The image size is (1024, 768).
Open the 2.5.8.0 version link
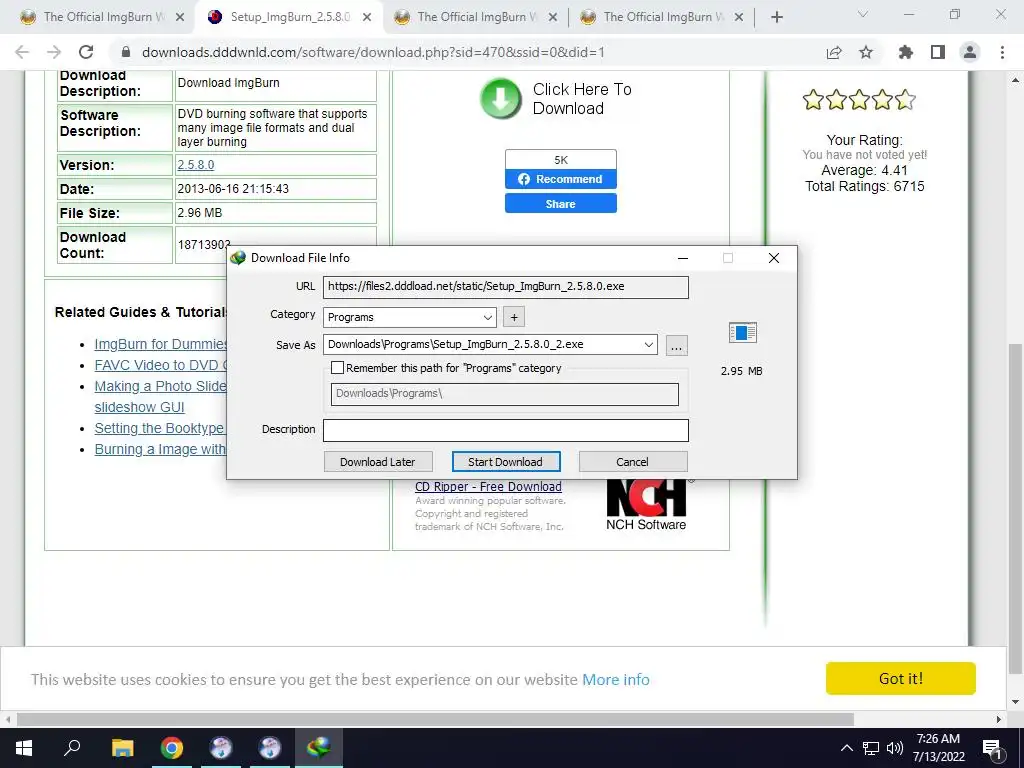(x=196, y=165)
